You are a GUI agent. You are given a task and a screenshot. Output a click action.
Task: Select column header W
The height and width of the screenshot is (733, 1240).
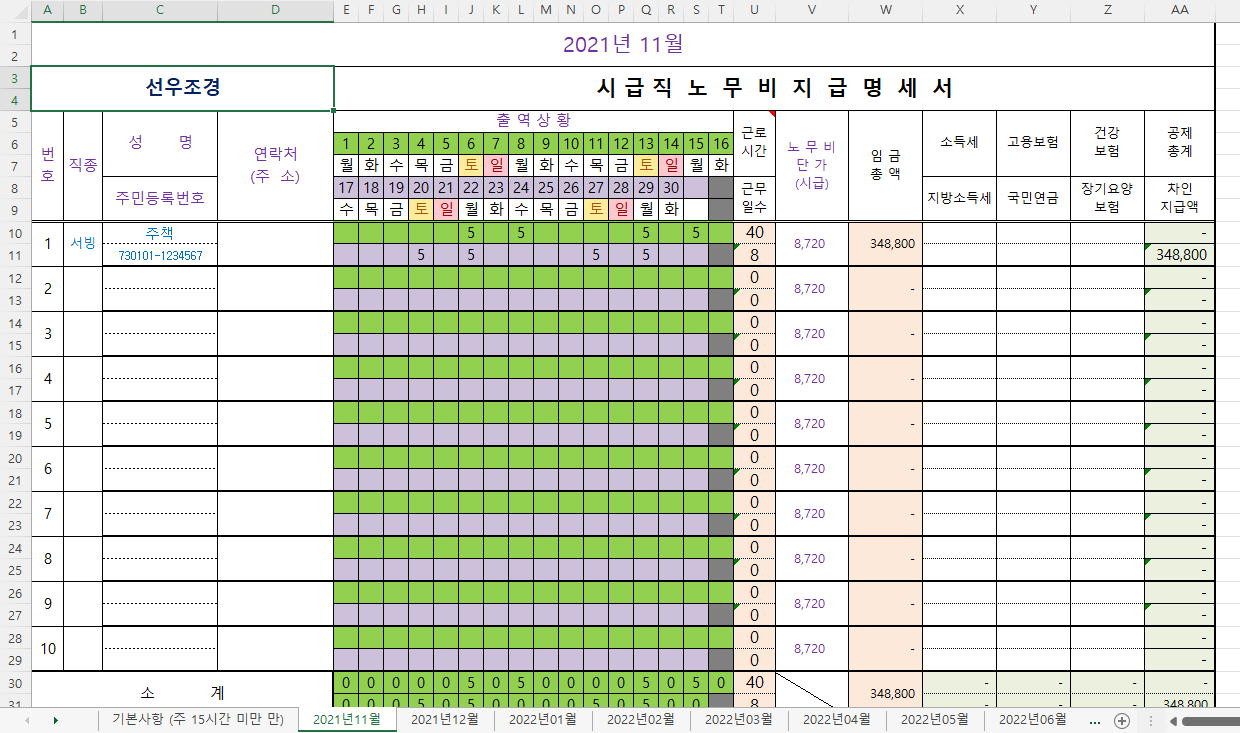[886, 10]
